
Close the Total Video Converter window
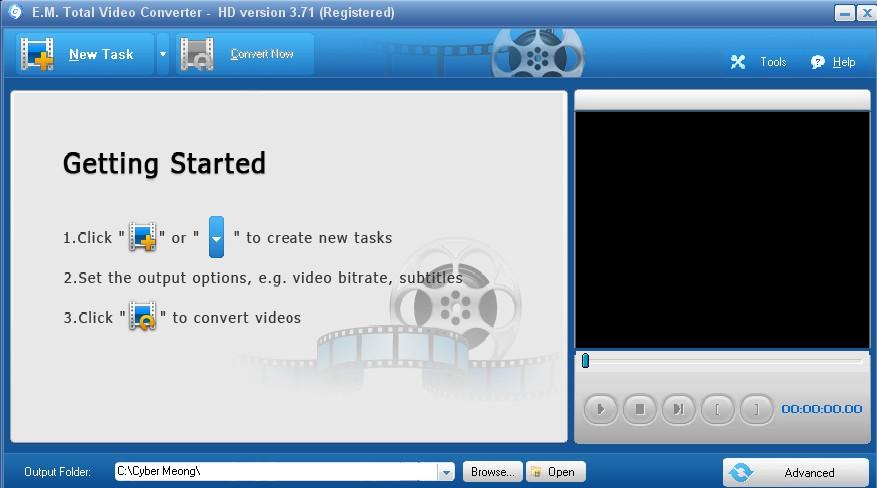tap(866, 13)
